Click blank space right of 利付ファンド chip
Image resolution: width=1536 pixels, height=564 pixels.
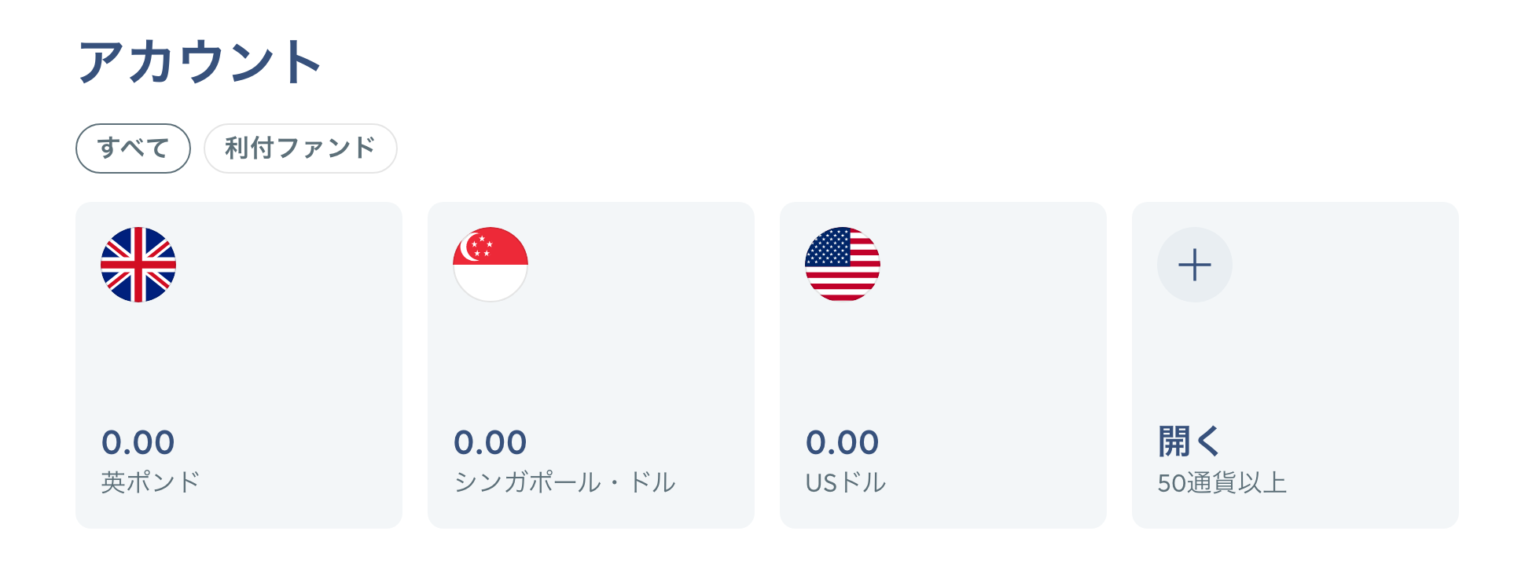pos(800,149)
